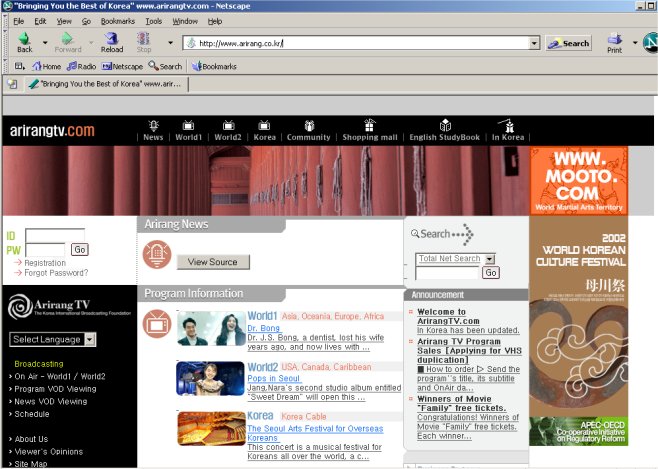Image resolution: width=658 pixels, height=469 pixels.
Task: Open the Forgot Password? link
Action: click(56, 273)
